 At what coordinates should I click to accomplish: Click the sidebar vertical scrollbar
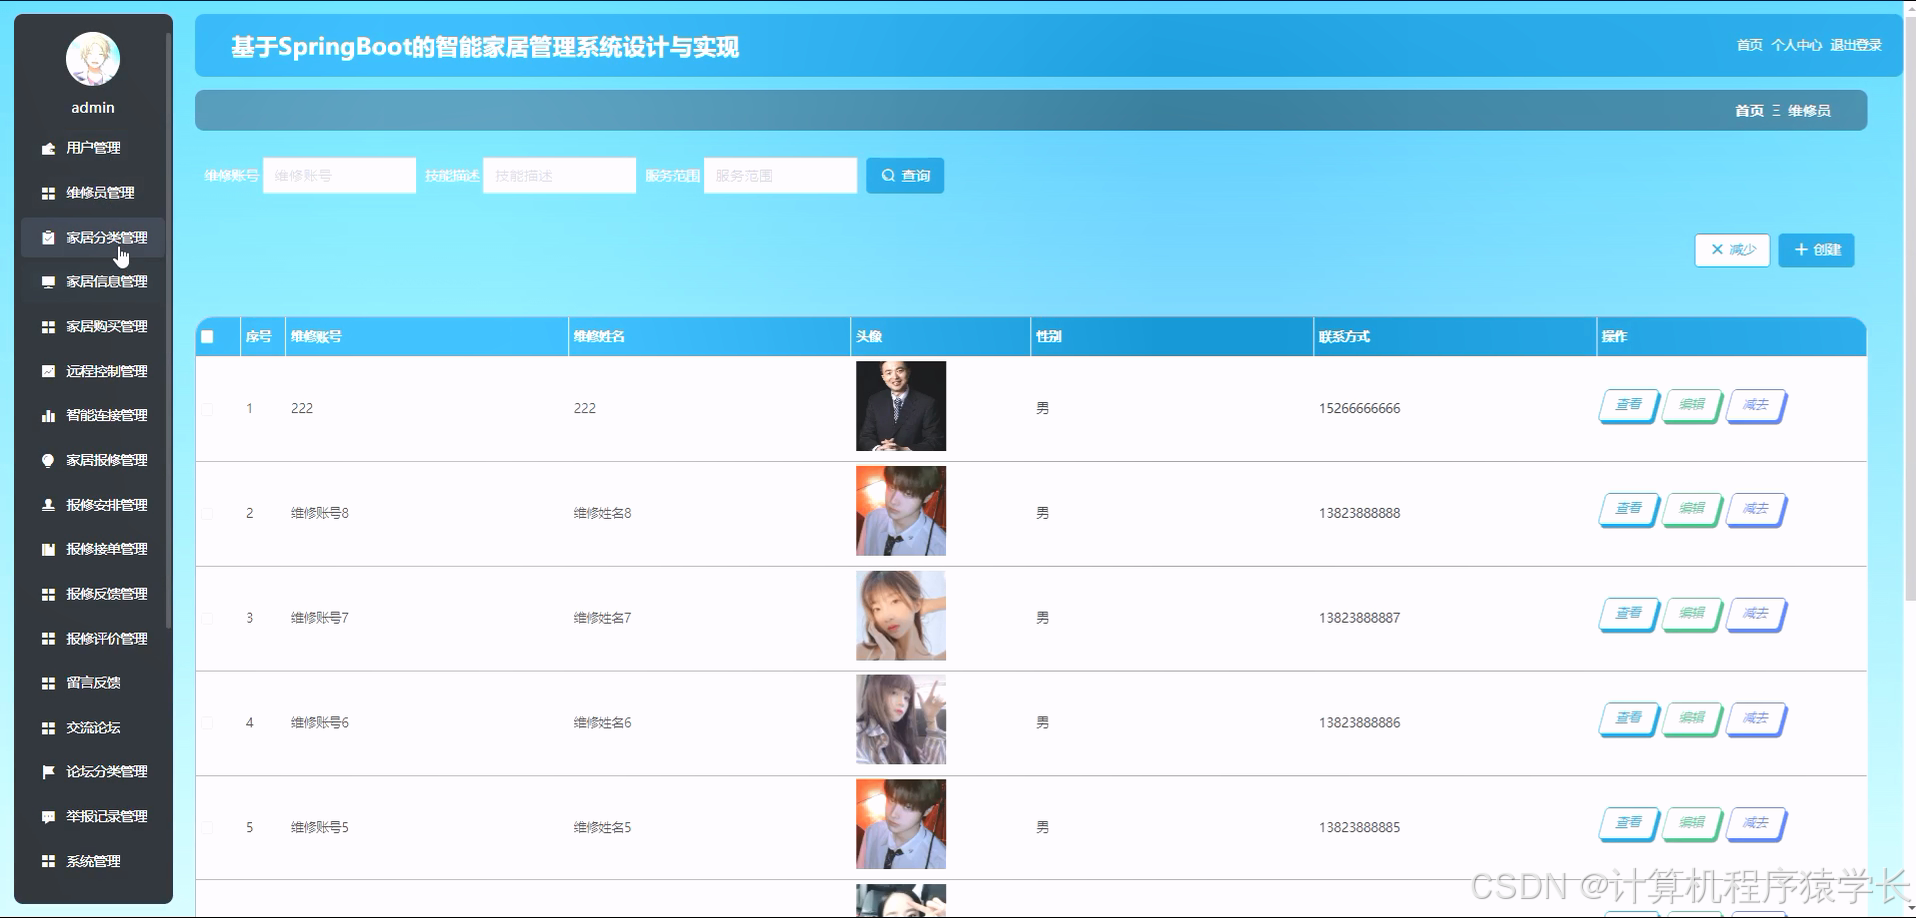click(x=169, y=330)
